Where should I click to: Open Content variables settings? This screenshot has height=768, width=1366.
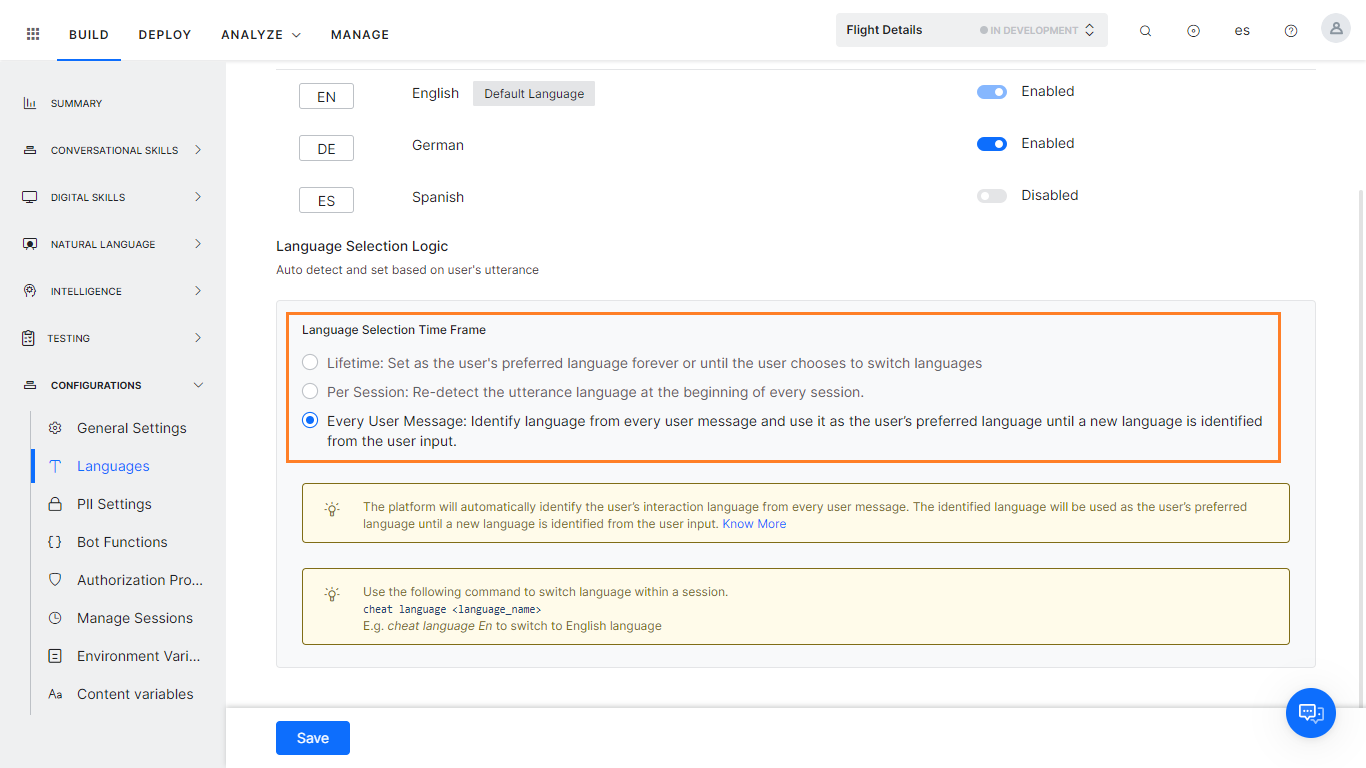point(135,693)
